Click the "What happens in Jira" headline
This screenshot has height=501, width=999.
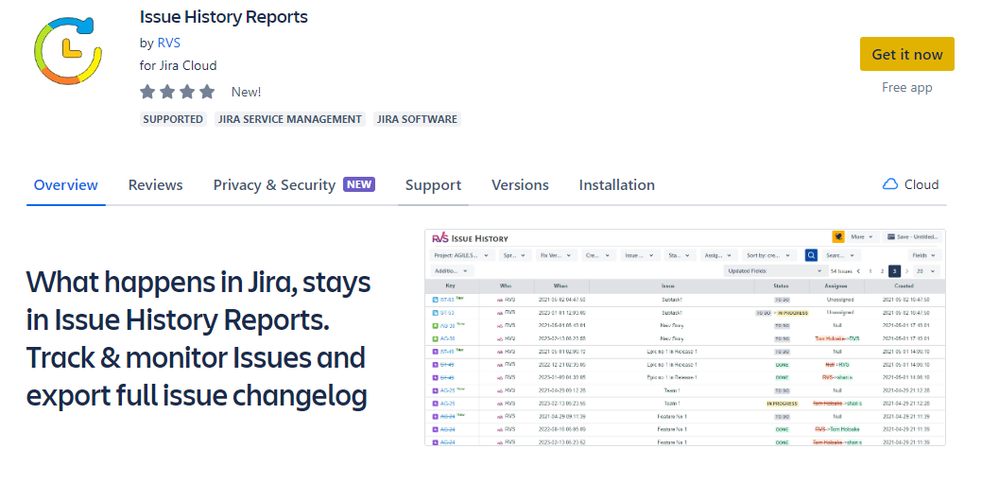[198, 338]
